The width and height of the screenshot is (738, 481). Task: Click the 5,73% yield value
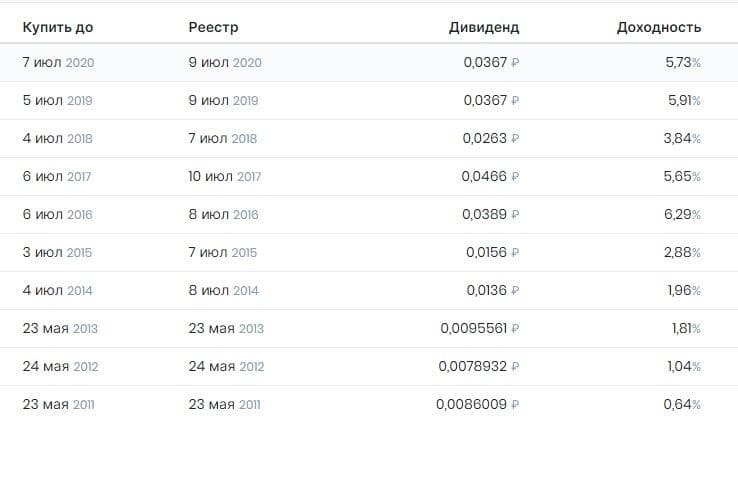(x=683, y=62)
